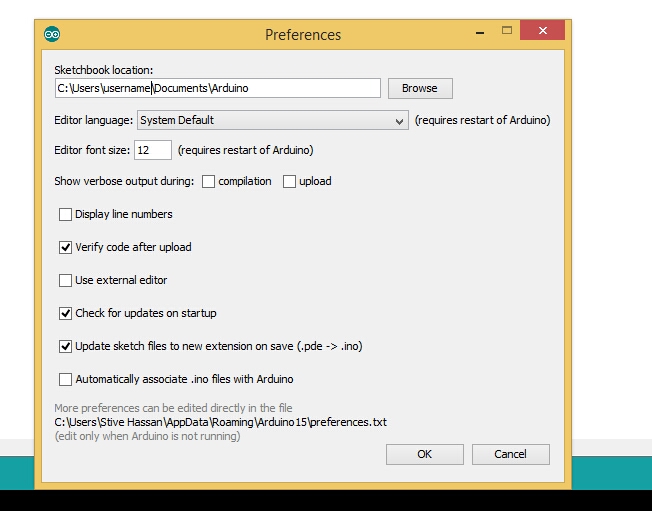Focus the Editor font size field
Image resolution: width=652 pixels, height=511 pixels.
click(x=153, y=150)
